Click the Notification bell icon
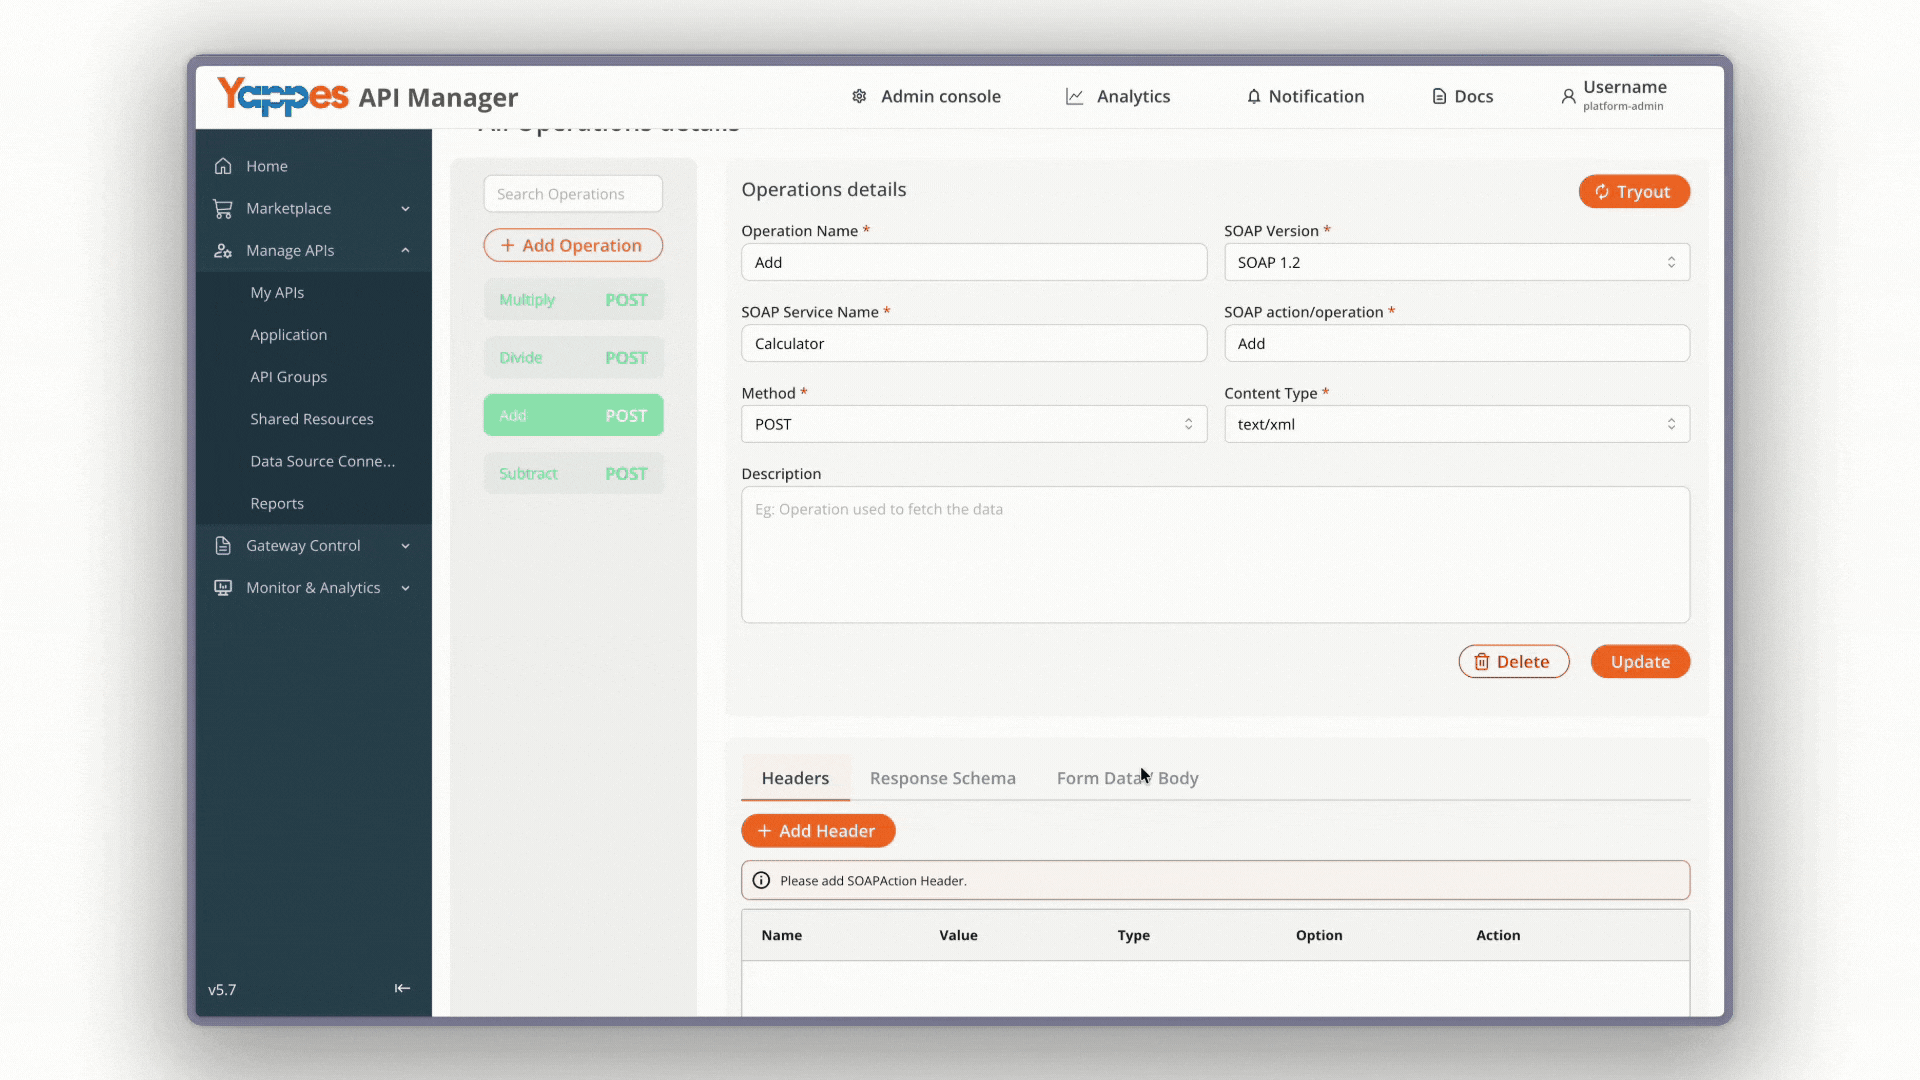 pos(1253,96)
